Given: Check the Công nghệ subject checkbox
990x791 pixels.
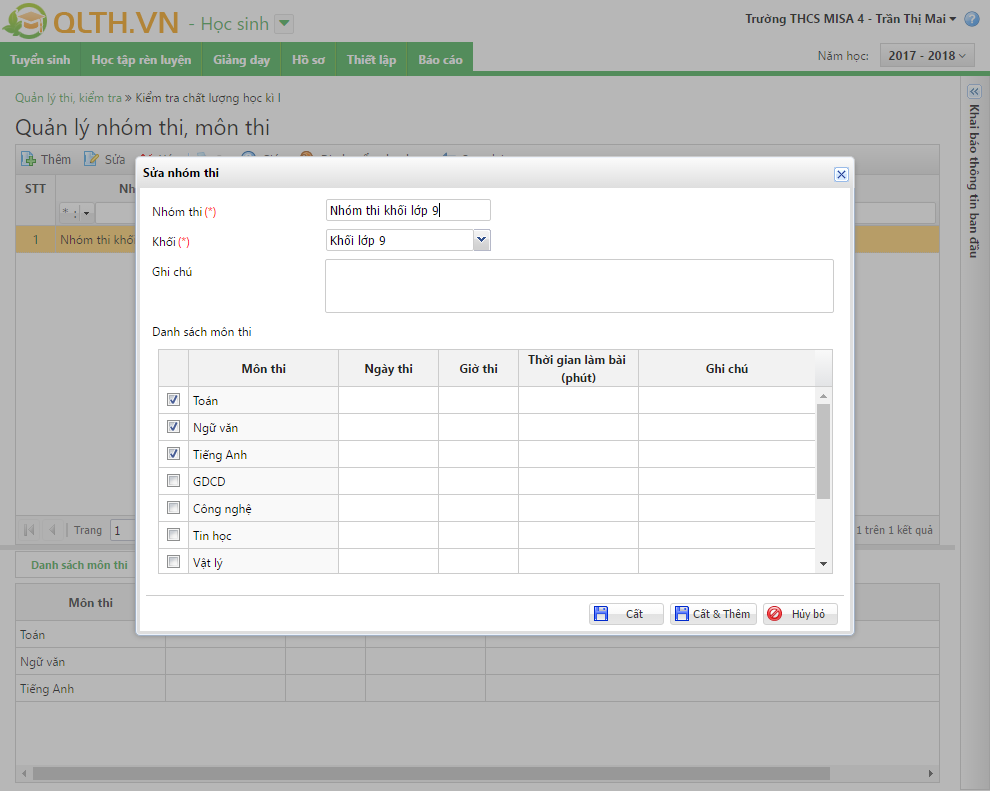Looking at the screenshot, I should pyautogui.click(x=173, y=508).
